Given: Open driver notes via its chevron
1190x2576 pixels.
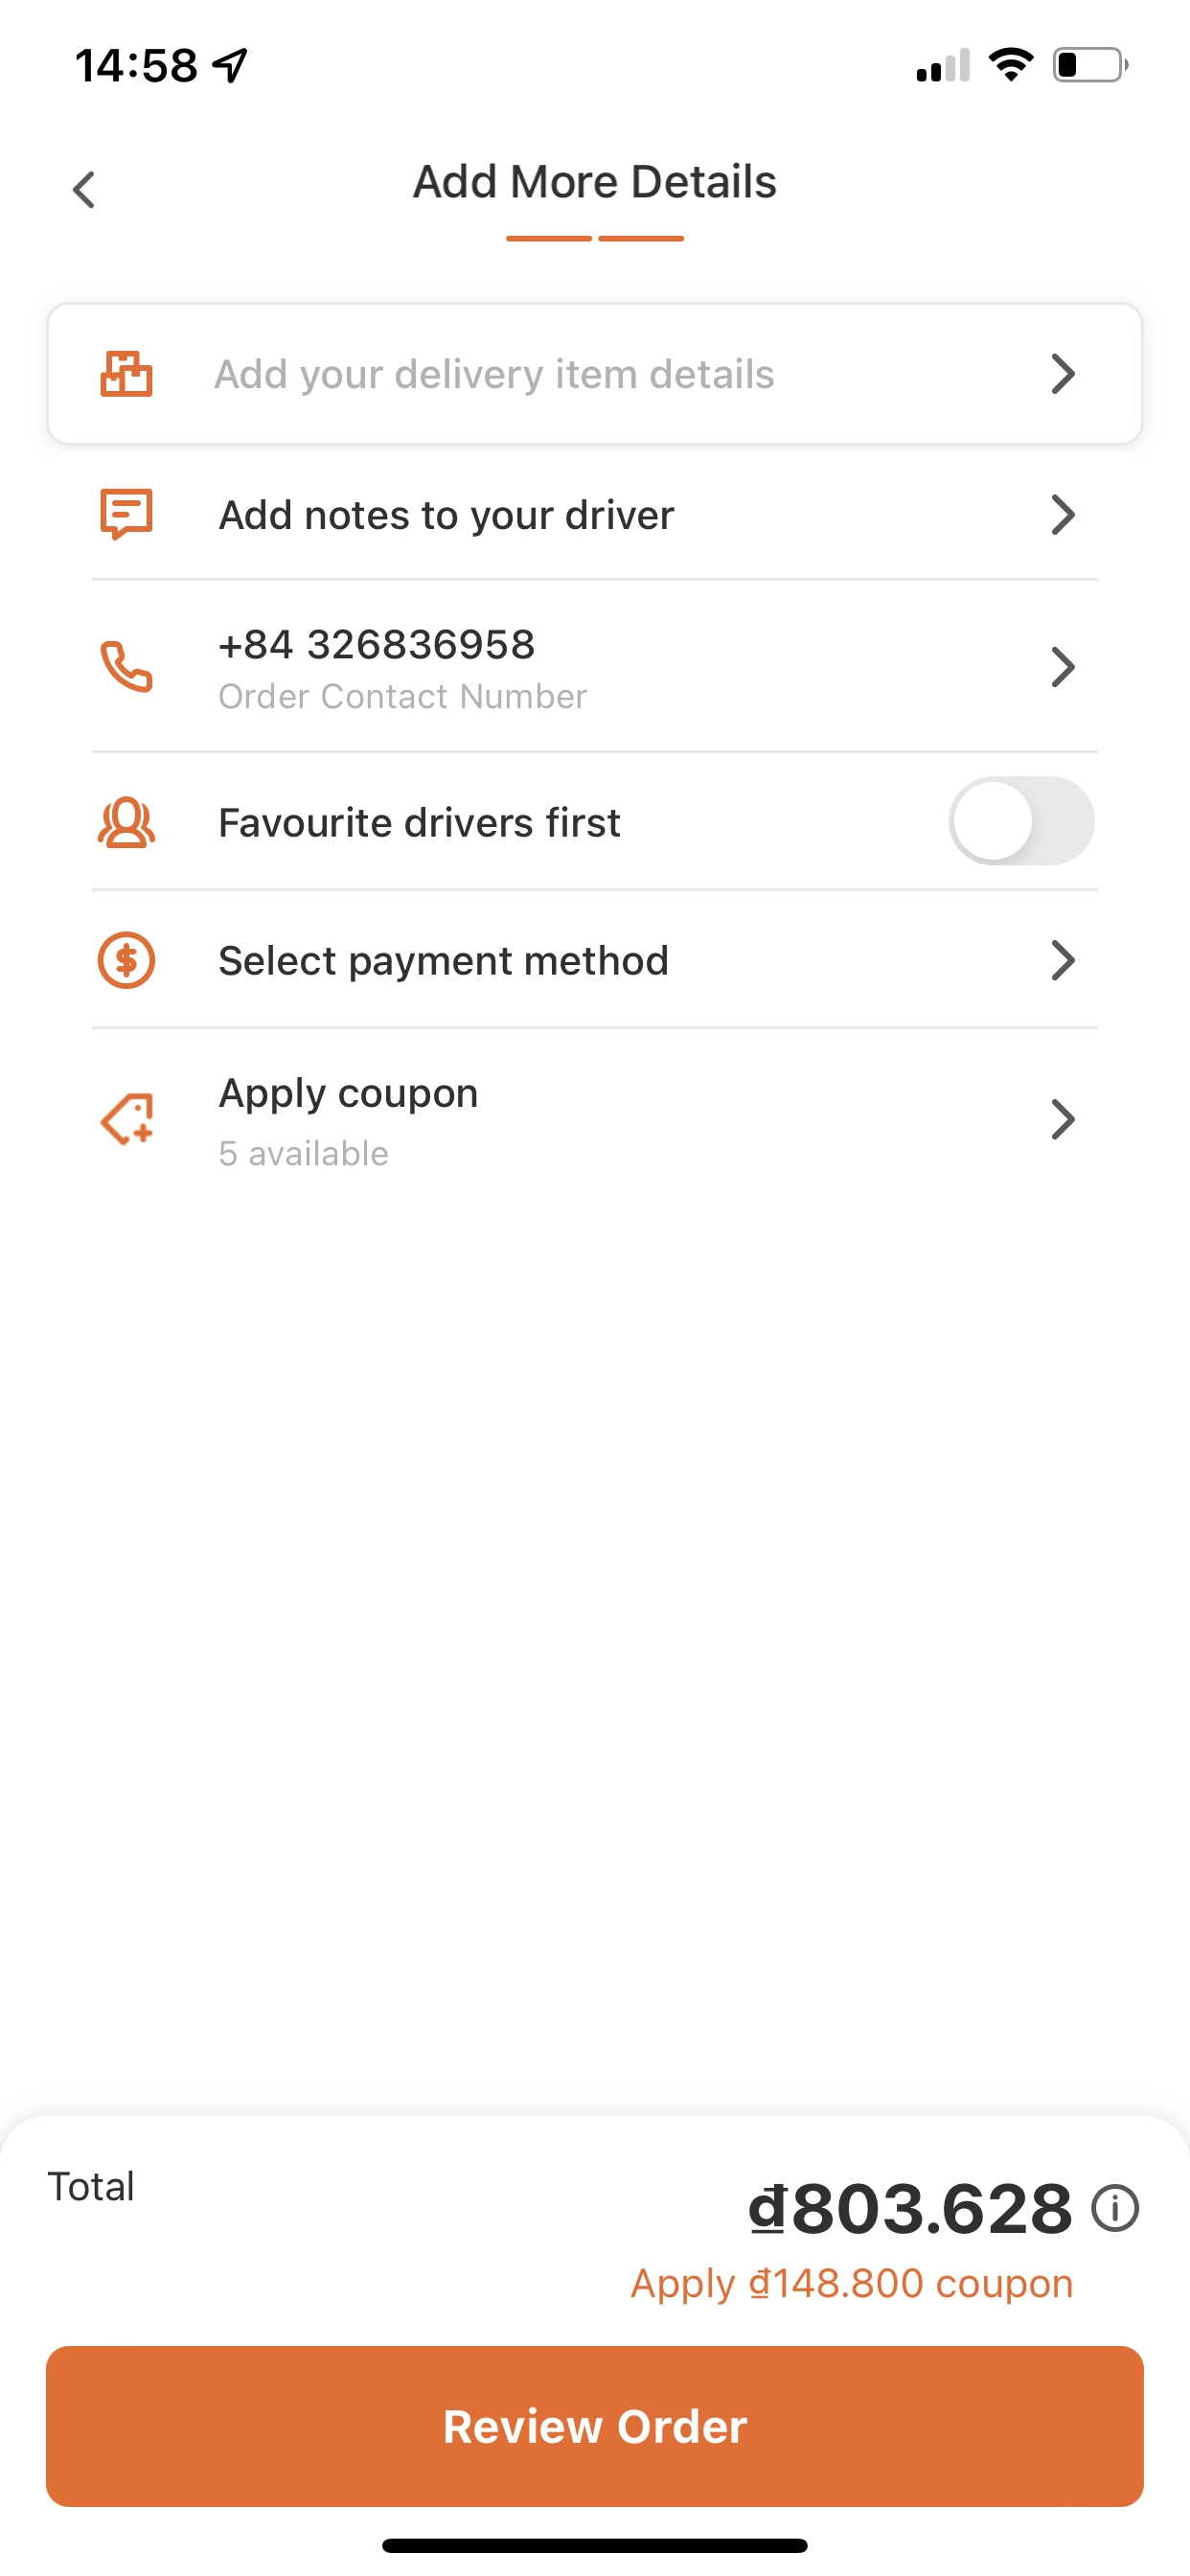Looking at the screenshot, I should pyautogui.click(x=1062, y=515).
